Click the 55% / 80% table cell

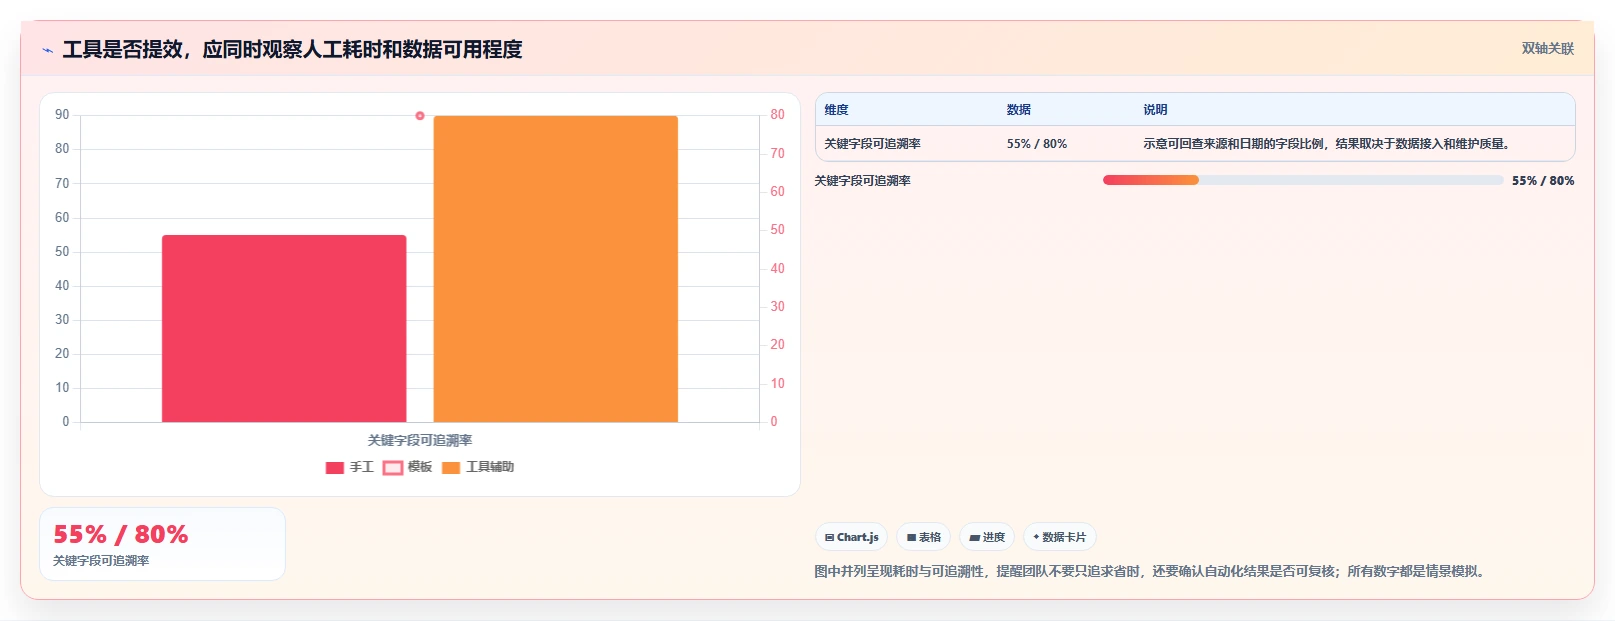point(1037,144)
